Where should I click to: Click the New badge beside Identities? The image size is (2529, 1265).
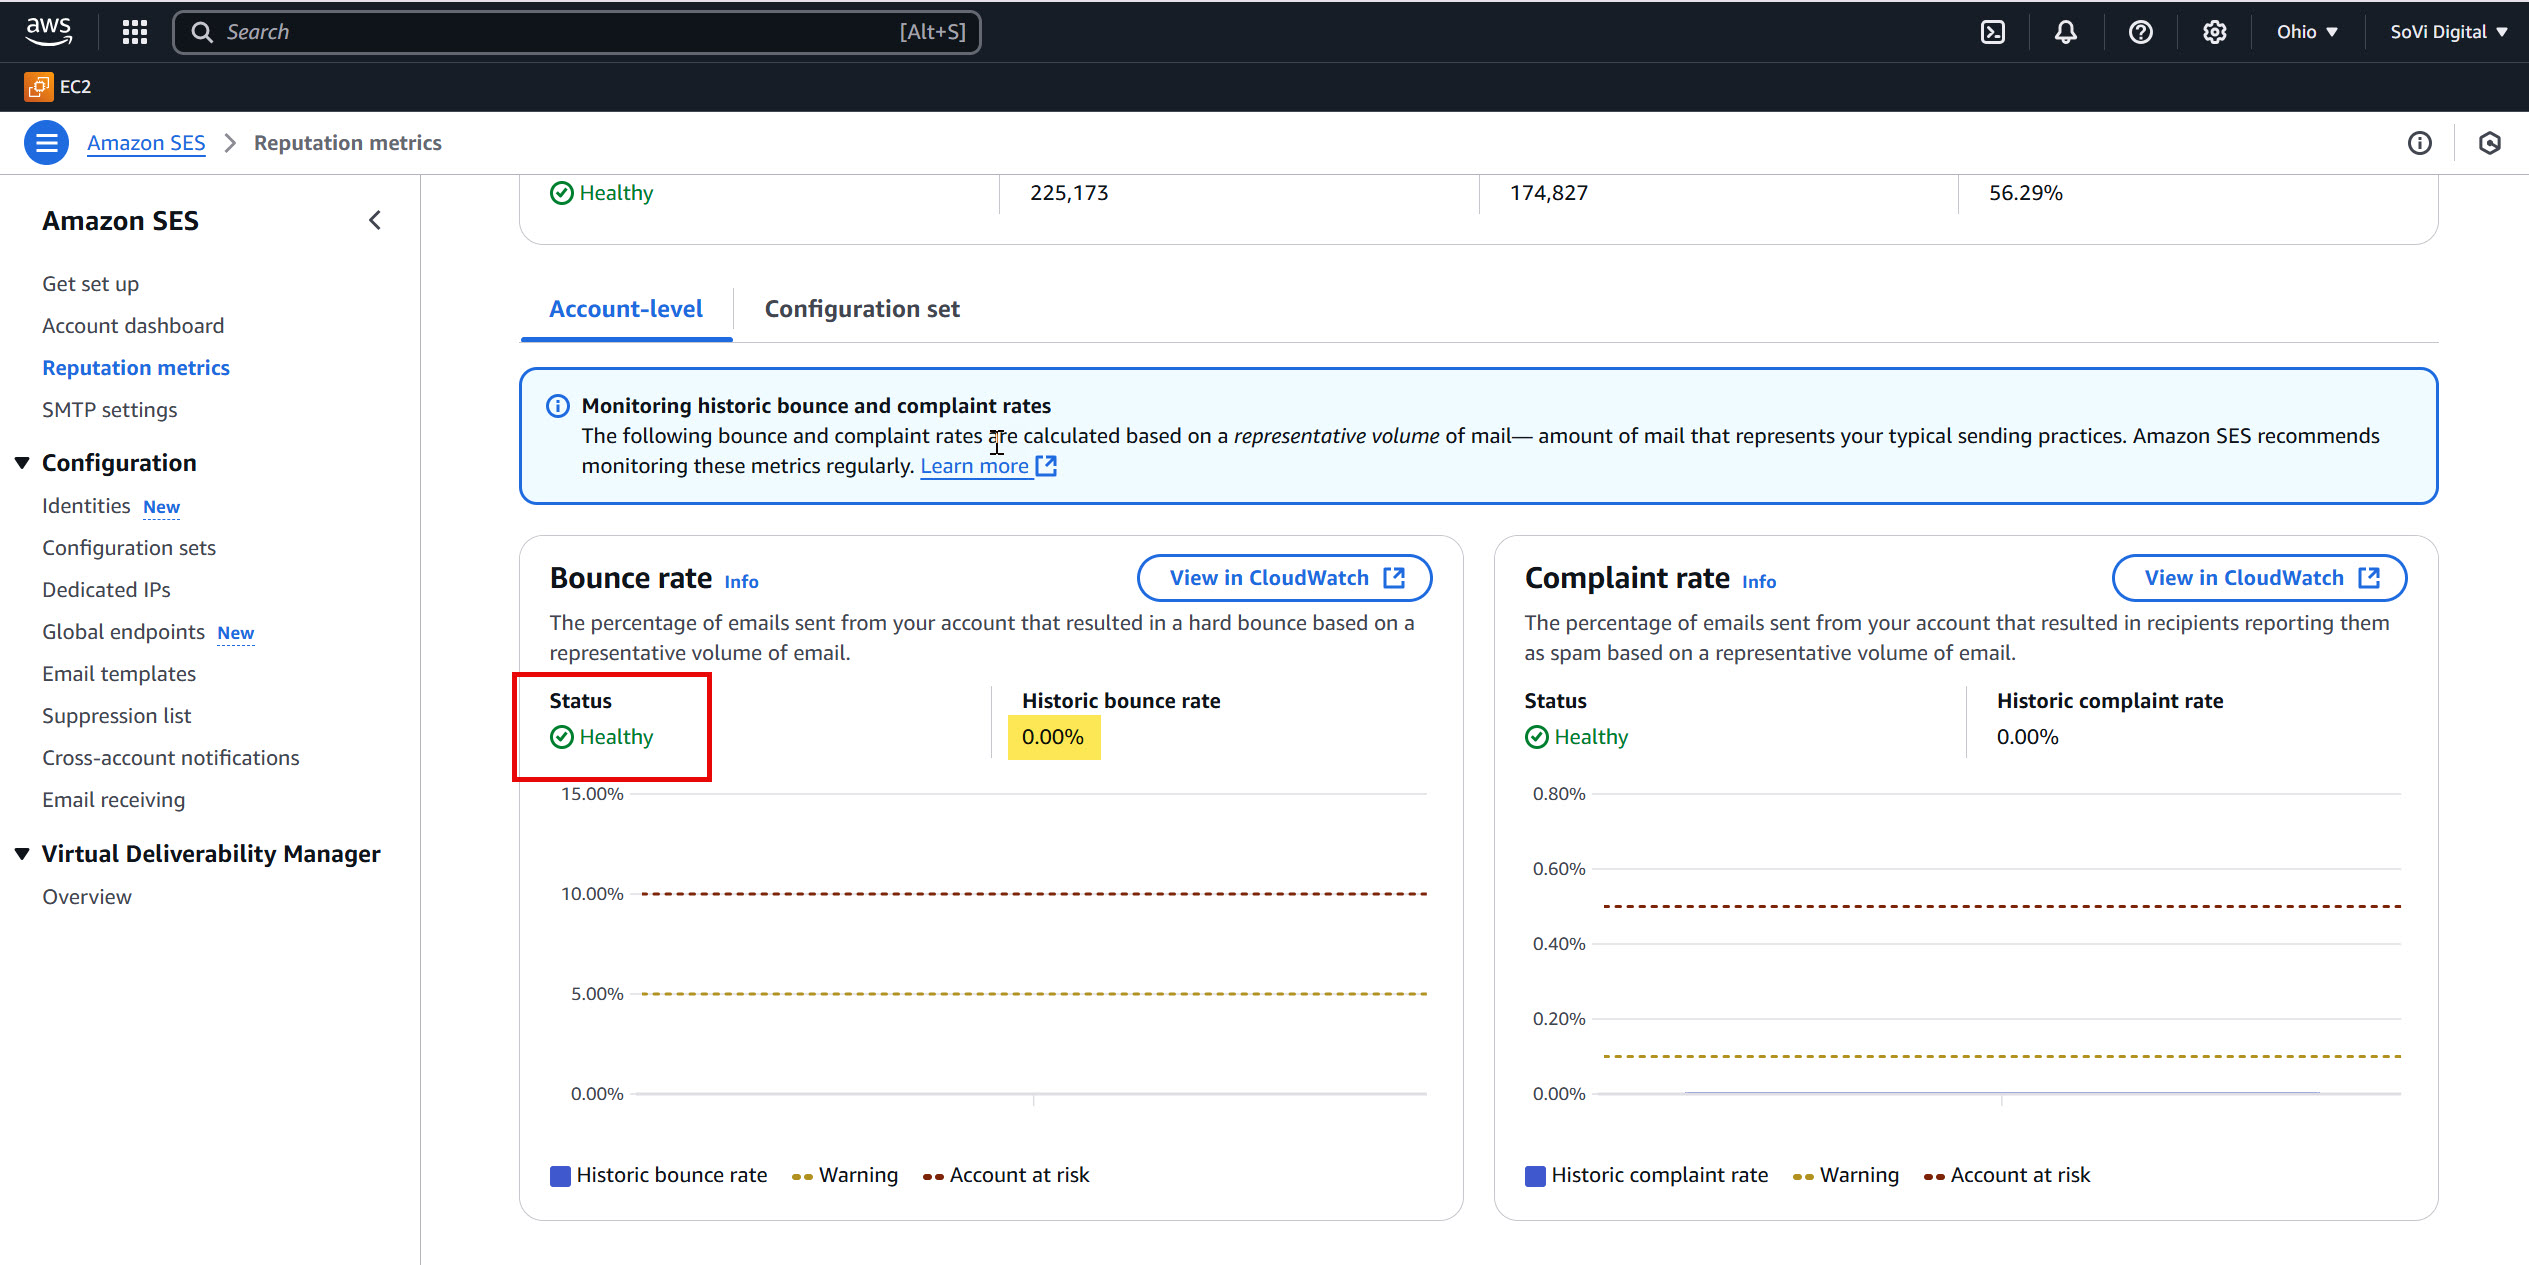(x=161, y=507)
